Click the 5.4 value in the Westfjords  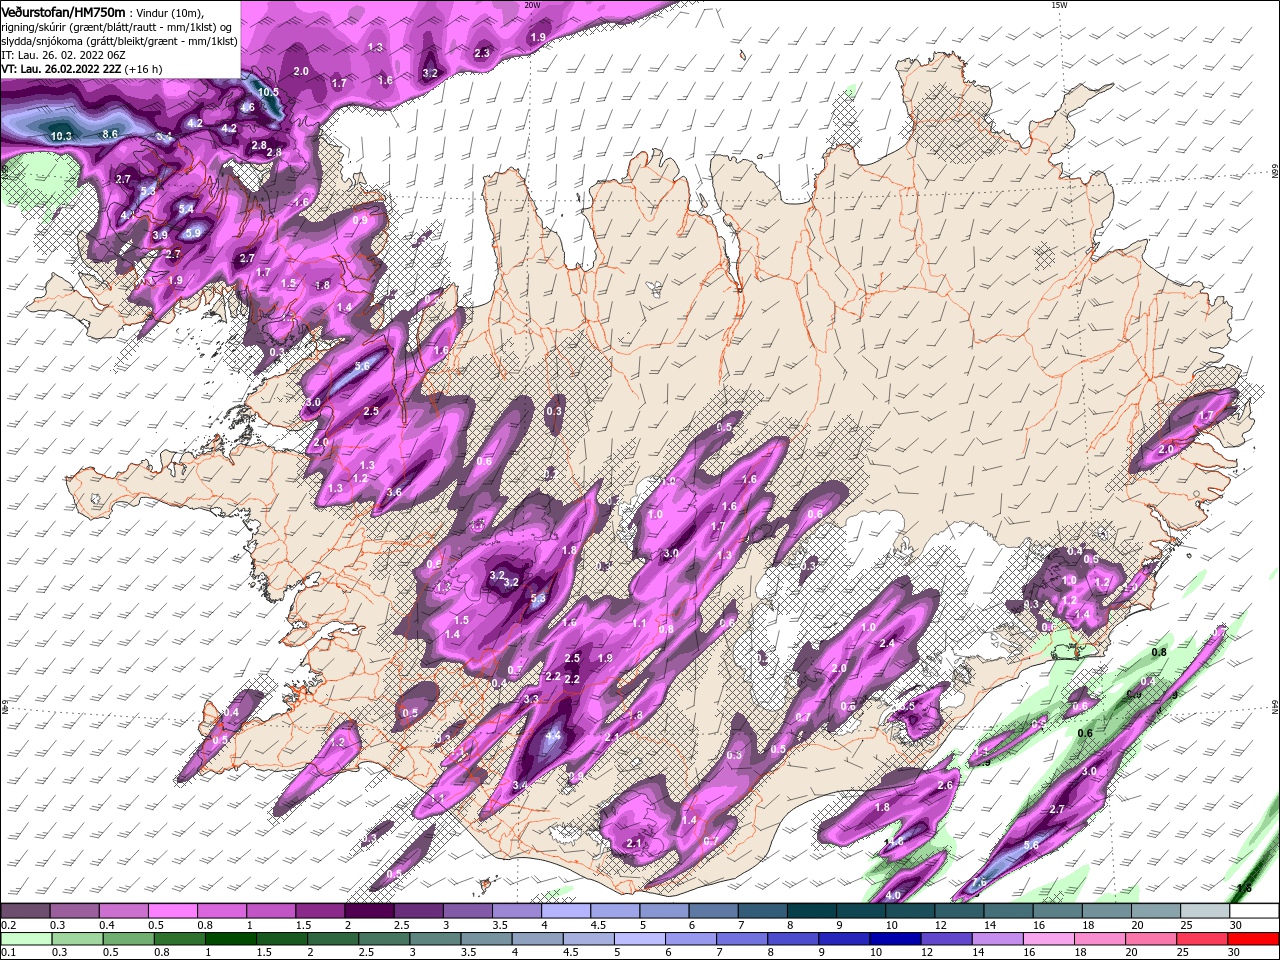[186, 209]
